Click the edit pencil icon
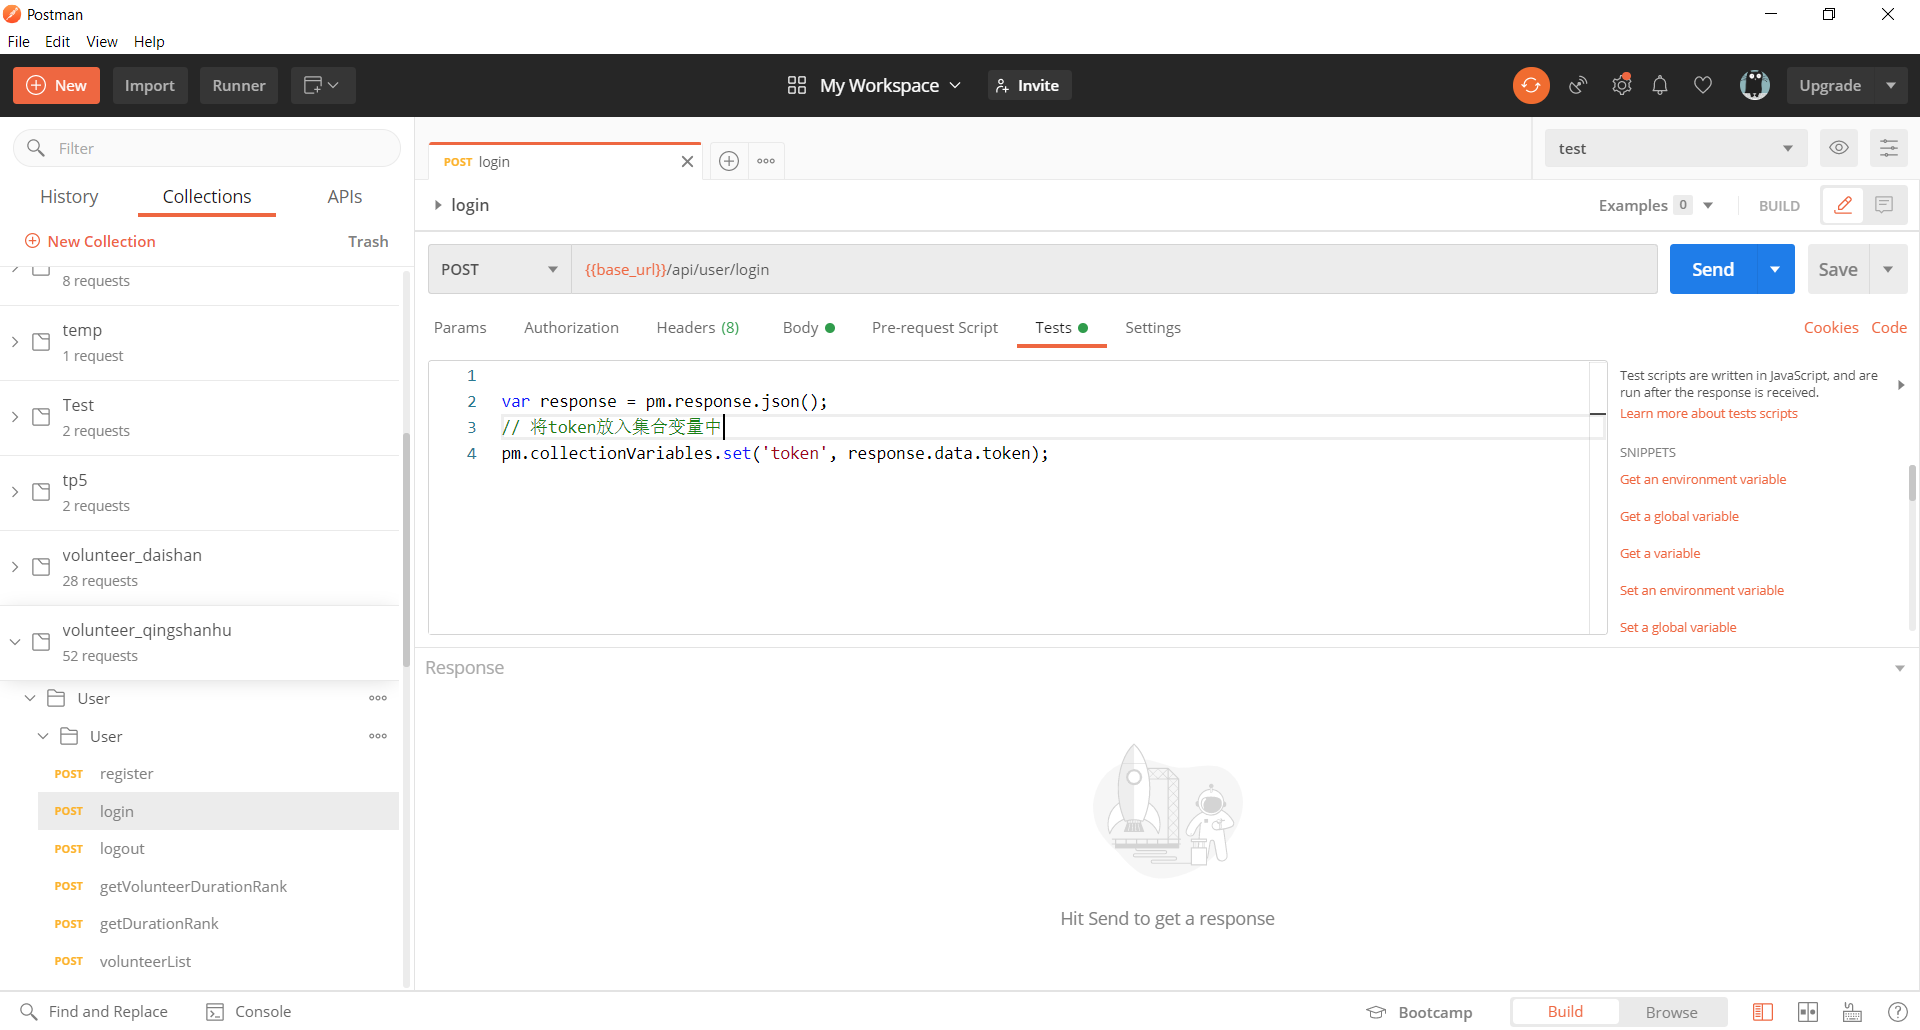Screen dimensions: 1920x1030 pos(1843,205)
